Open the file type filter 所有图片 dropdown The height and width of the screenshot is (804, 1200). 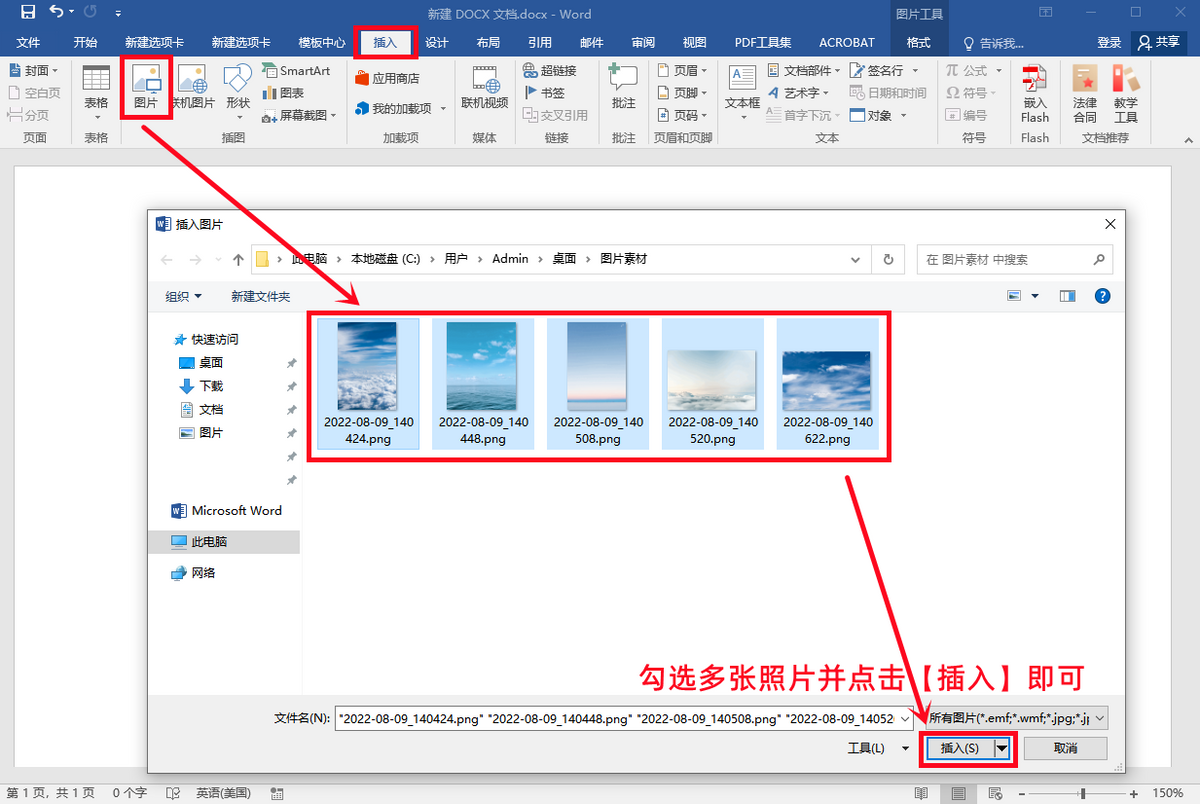click(x=1016, y=717)
